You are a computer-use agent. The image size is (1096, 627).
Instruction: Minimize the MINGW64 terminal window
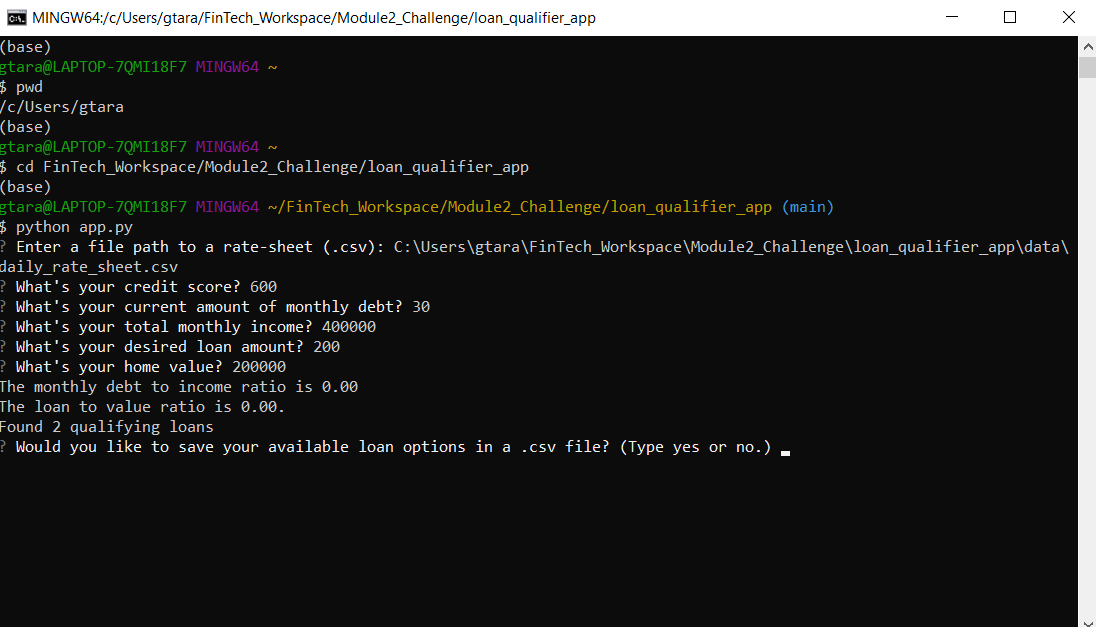tap(951, 17)
